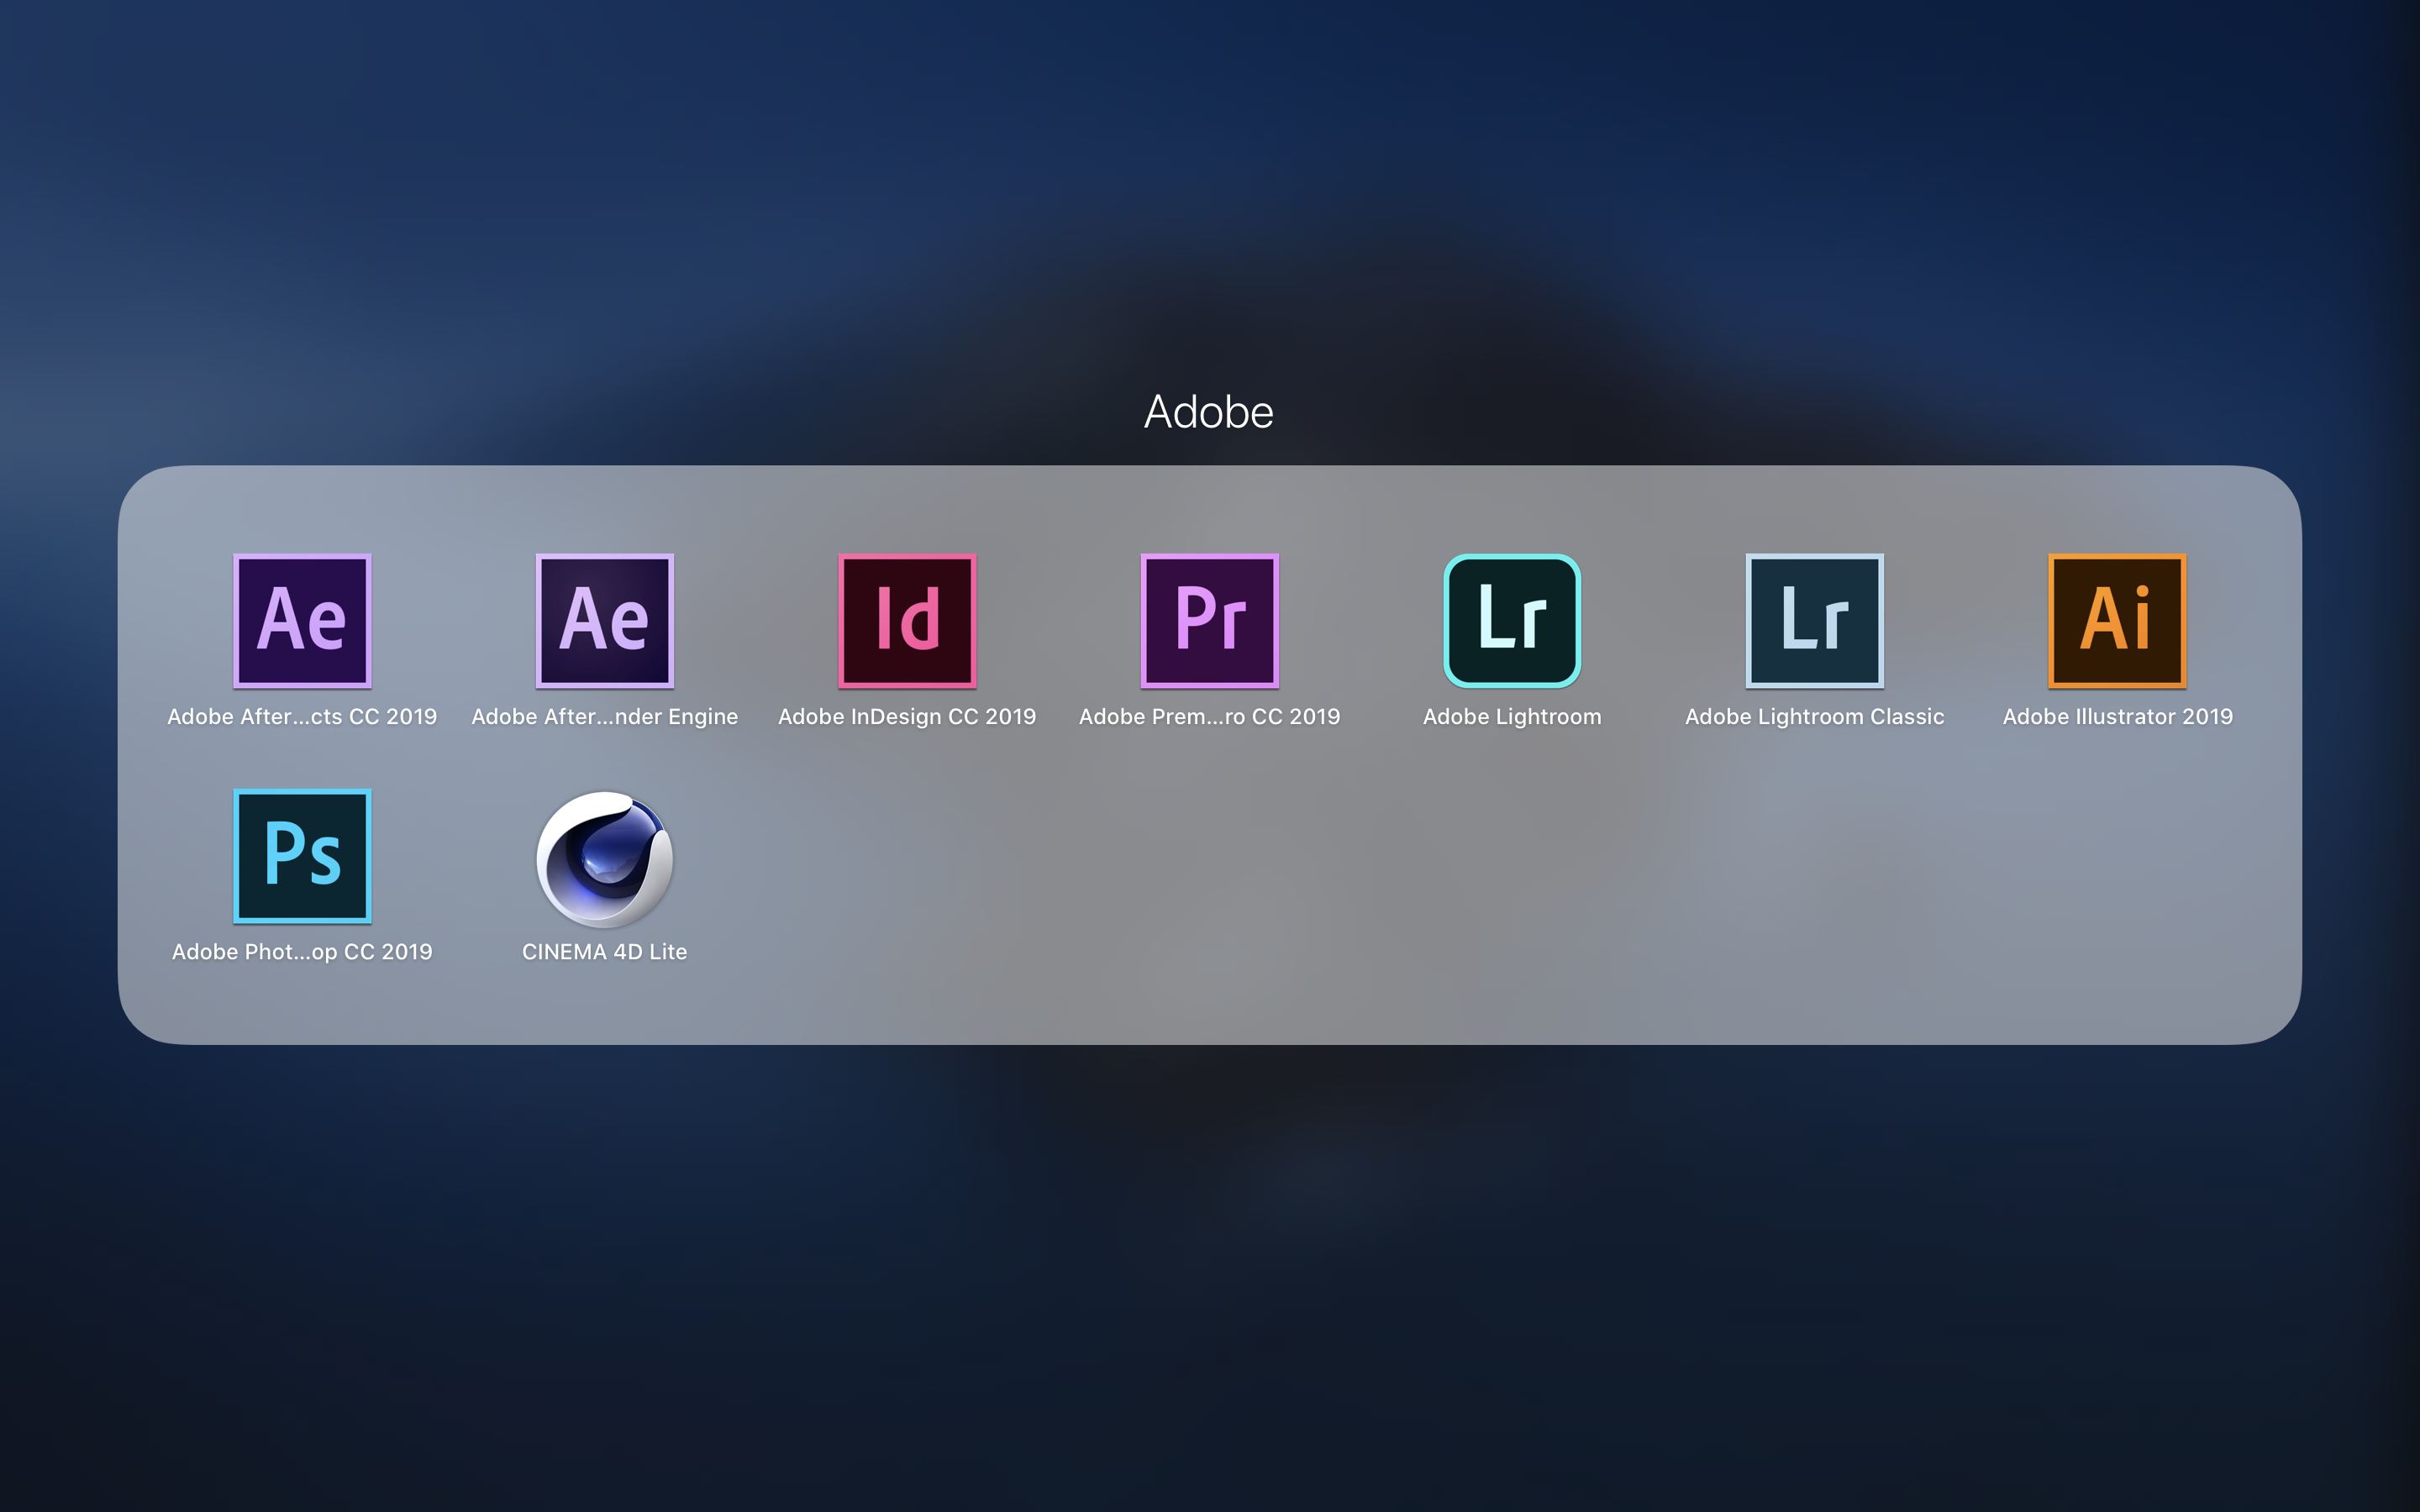Open Adobe Illustrator 2019 icon
The height and width of the screenshot is (1512, 2420).
tap(2117, 621)
